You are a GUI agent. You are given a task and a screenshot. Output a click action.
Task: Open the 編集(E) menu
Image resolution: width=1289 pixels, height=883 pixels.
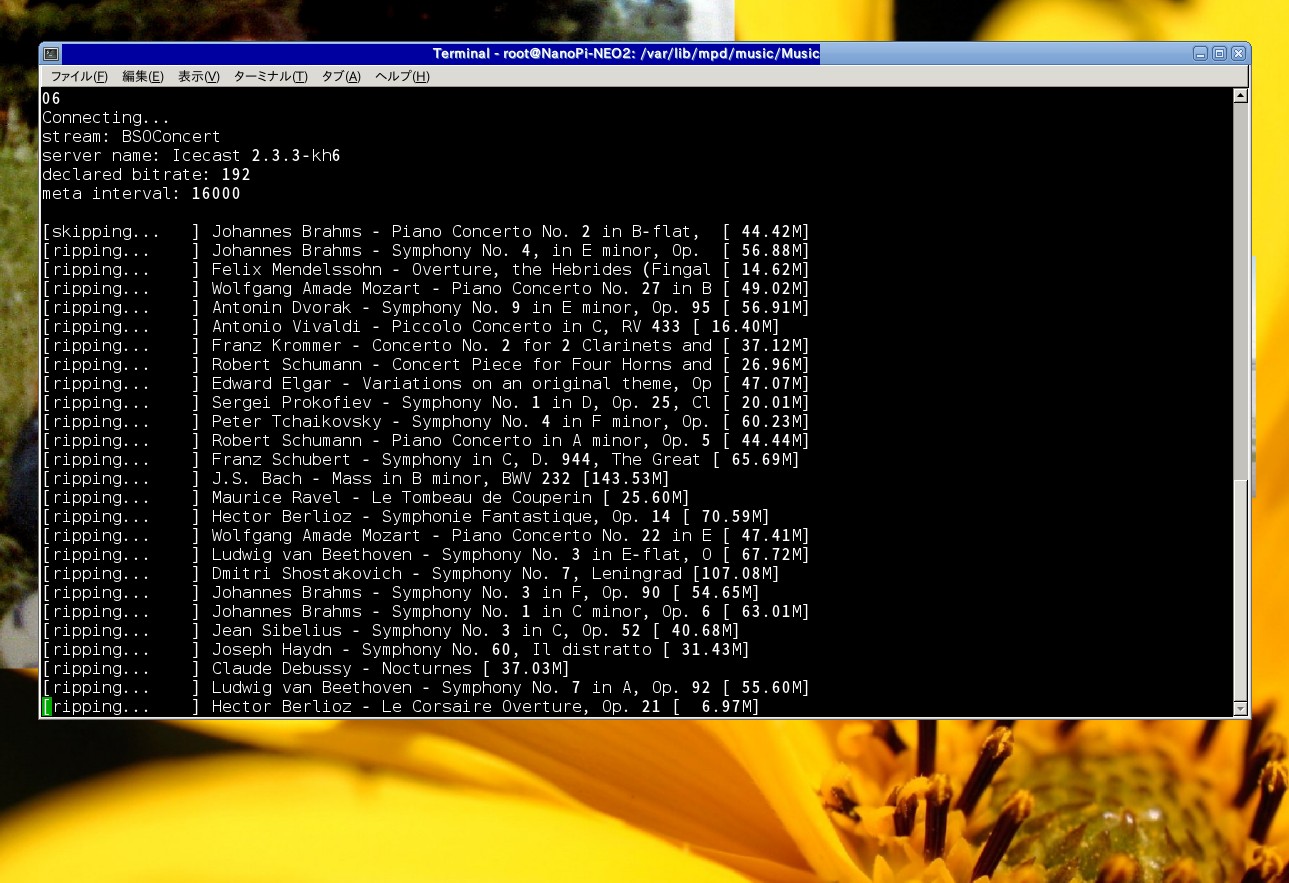(142, 77)
